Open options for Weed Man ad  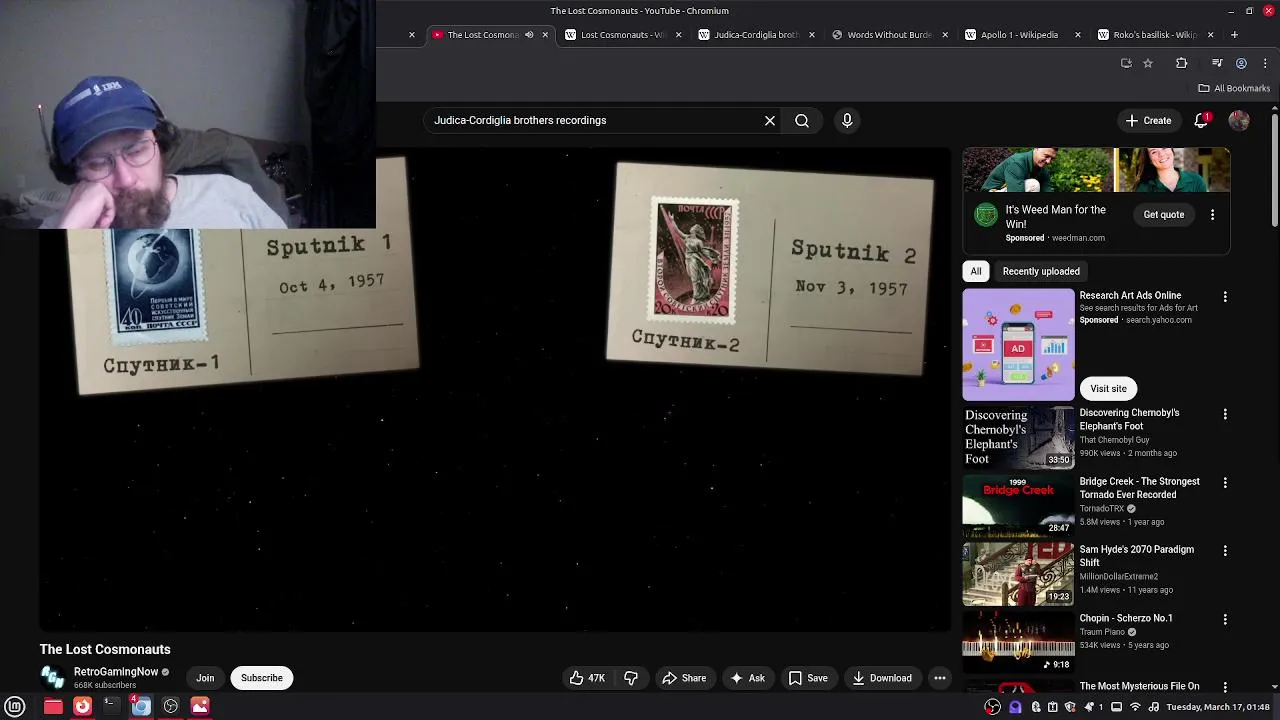(x=1212, y=215)
